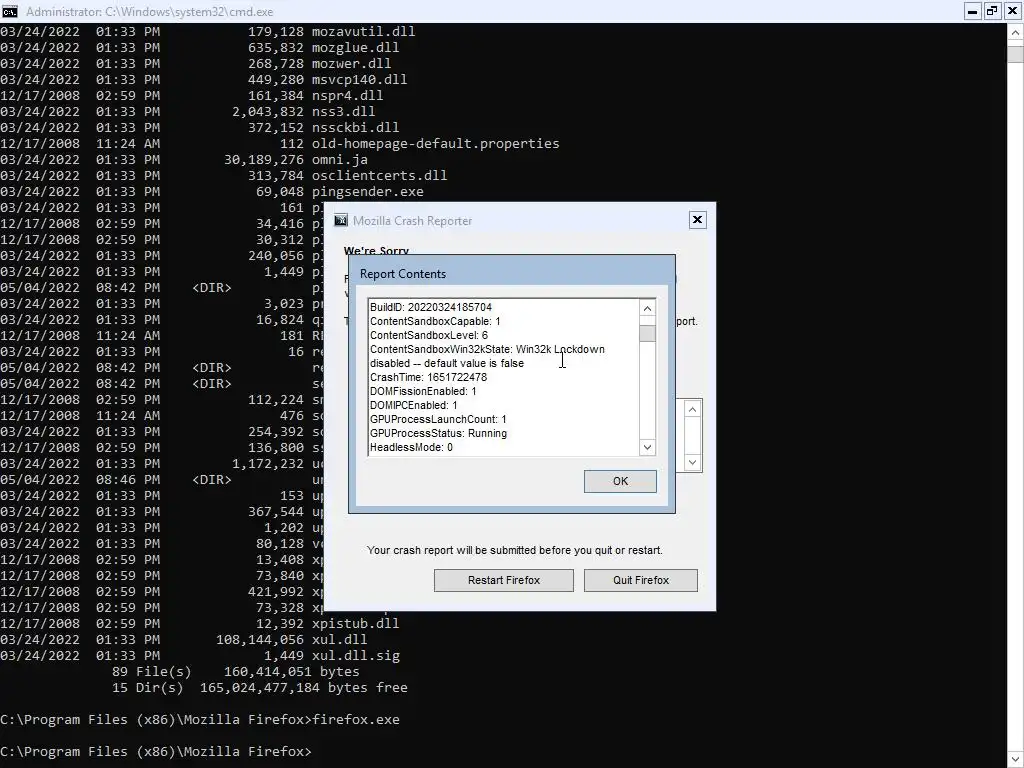The width and height of the screenshot is (1024, 768).
Task: Click the Report Contents dialog title
Action: click(x=403, y=274)
